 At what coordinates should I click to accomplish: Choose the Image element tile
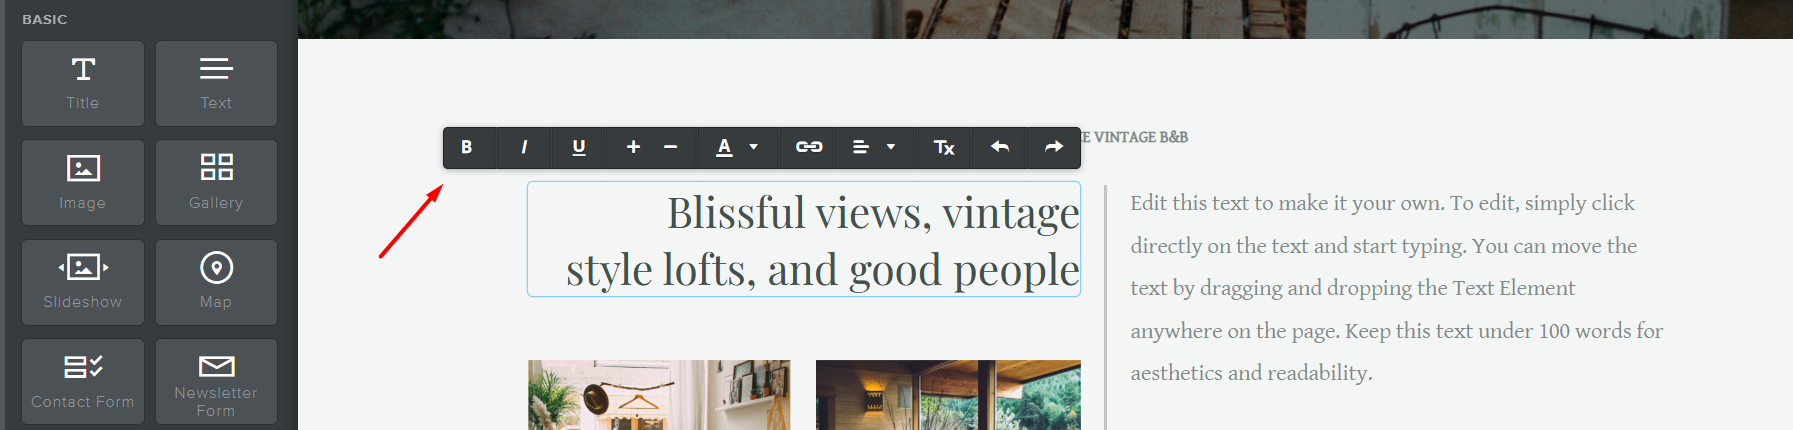(x=83, y=182)
